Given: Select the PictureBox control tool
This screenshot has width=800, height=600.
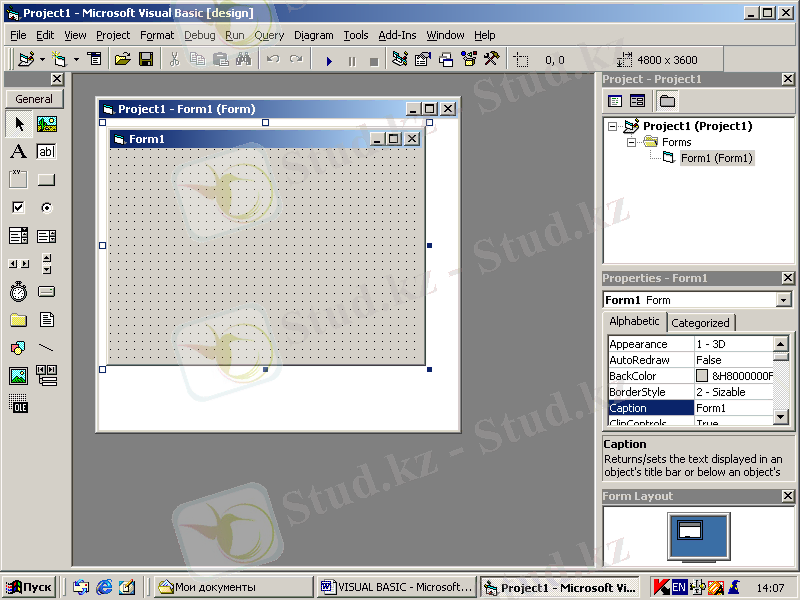Looking at the screenshot, I should [x=46, y=124].
